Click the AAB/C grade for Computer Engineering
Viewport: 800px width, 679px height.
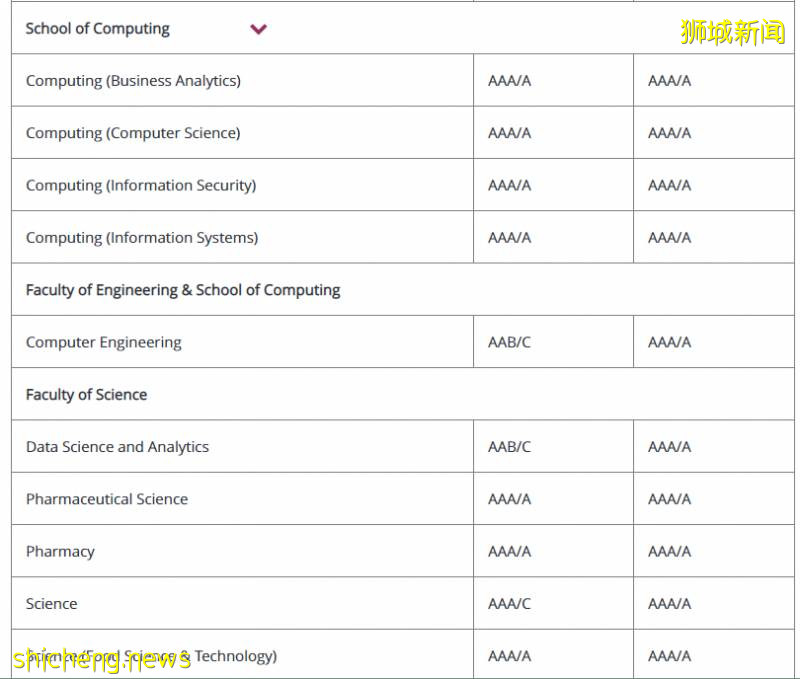[506, 342]
